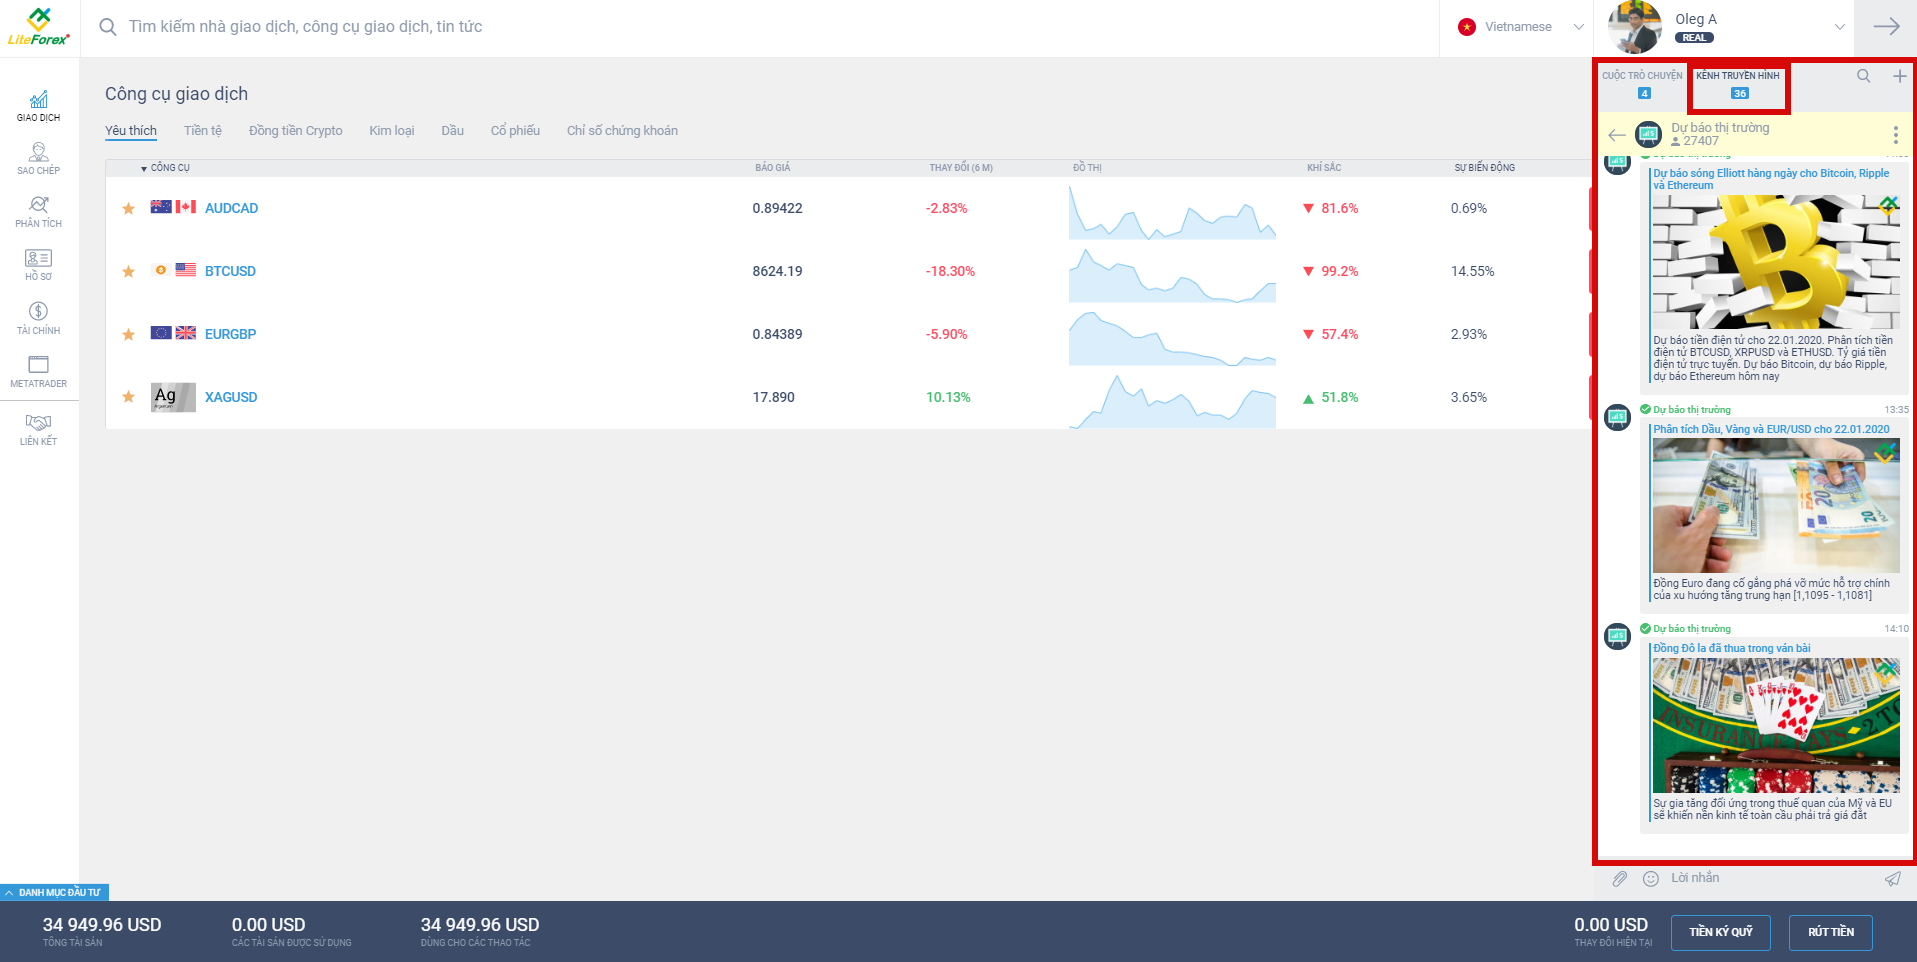This screenshot has width=1917, height=962.
Task: Switch to the Dầu tab
Action: click(452, 131)
